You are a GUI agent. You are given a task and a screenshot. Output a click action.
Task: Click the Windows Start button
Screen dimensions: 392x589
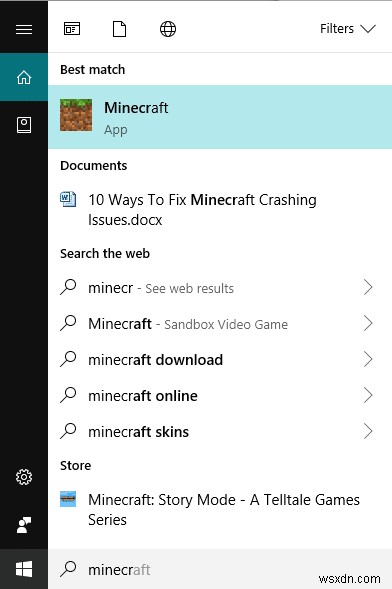click(24, 569)
